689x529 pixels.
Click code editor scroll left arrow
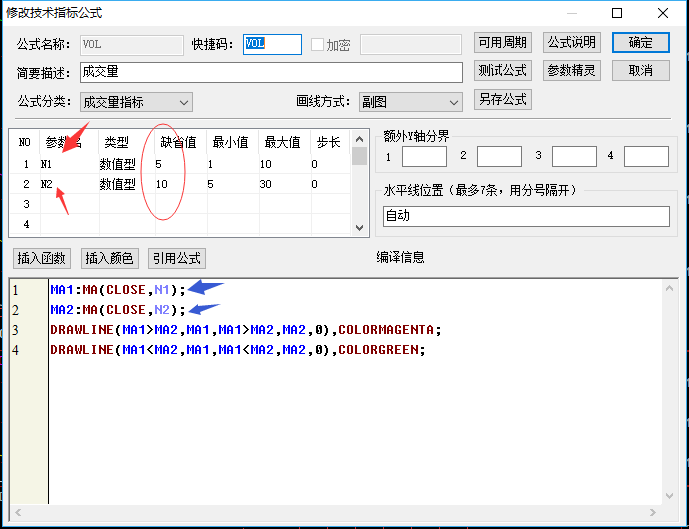18,512
